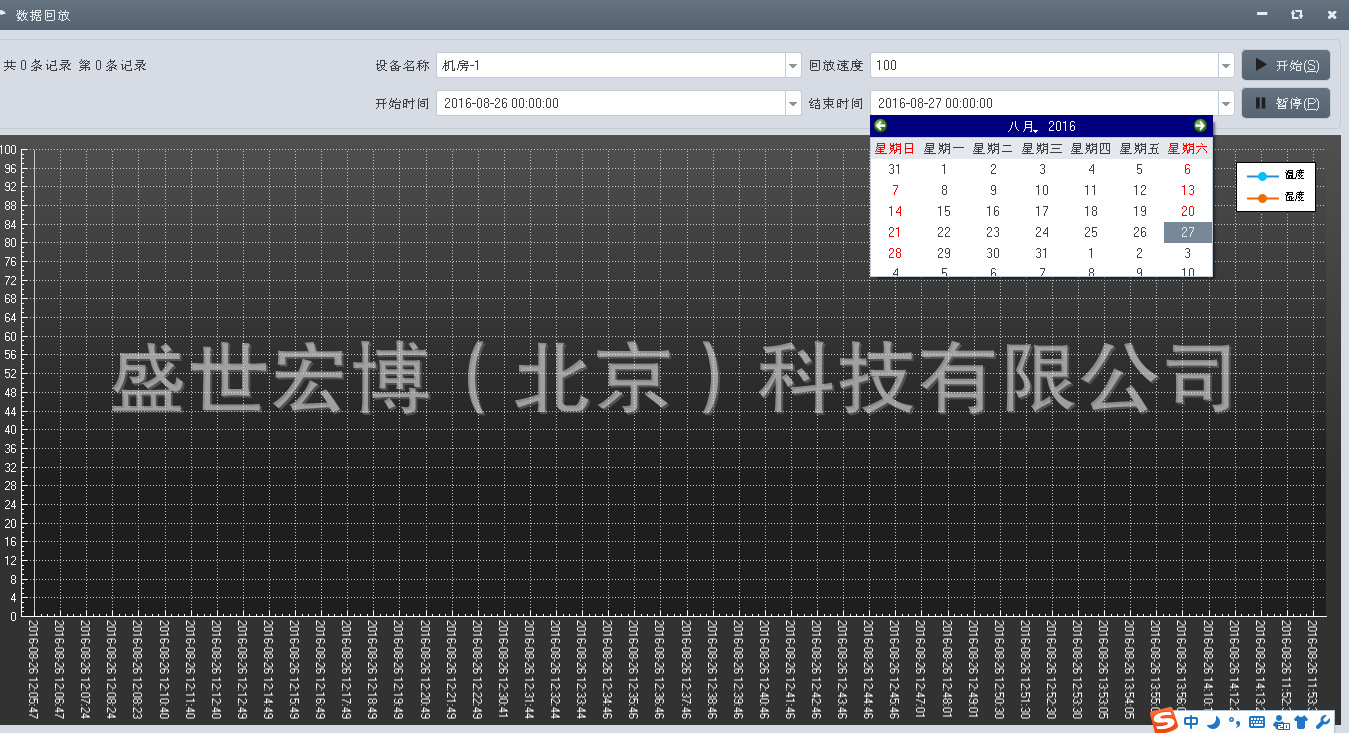Select date 18 in the calendar
This screenshot has height=733, width=1349.
pyautogui.click(x=1091, y=211)
